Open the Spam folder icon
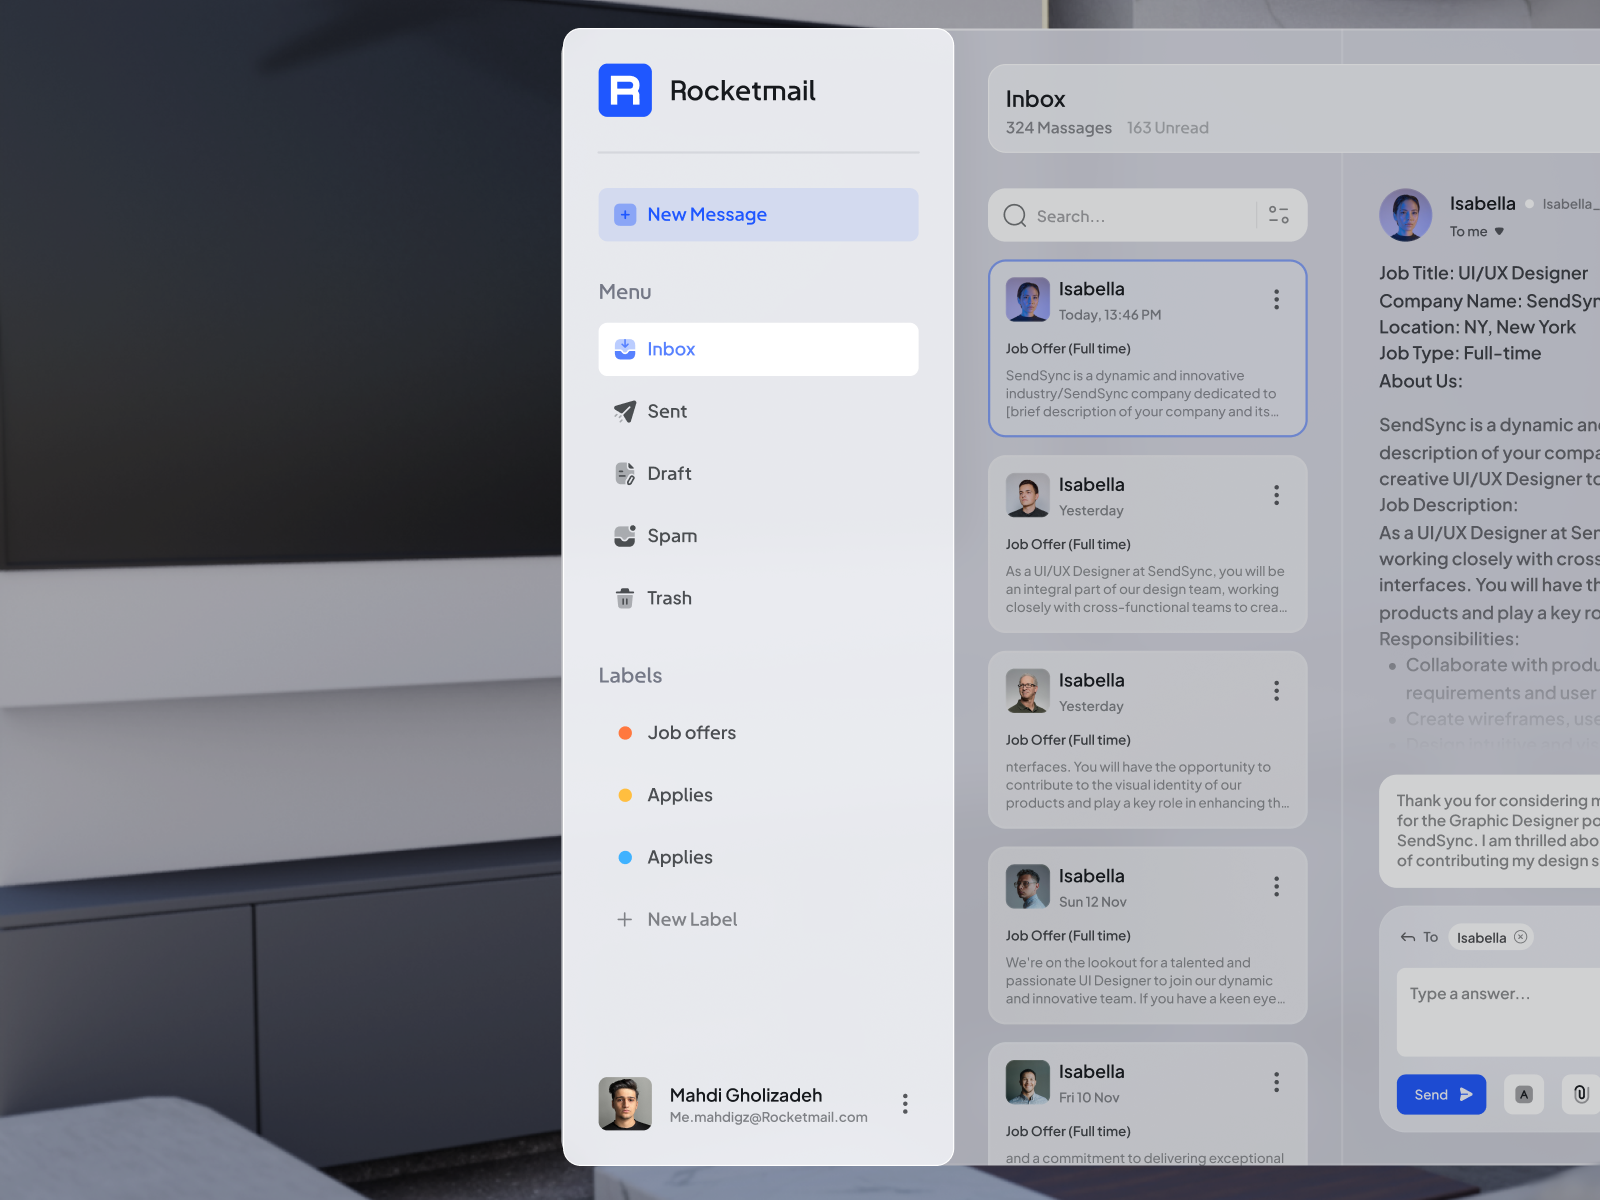This screenshot has width=1600, height=1200. pyautogui.click(x=625, y=535)
